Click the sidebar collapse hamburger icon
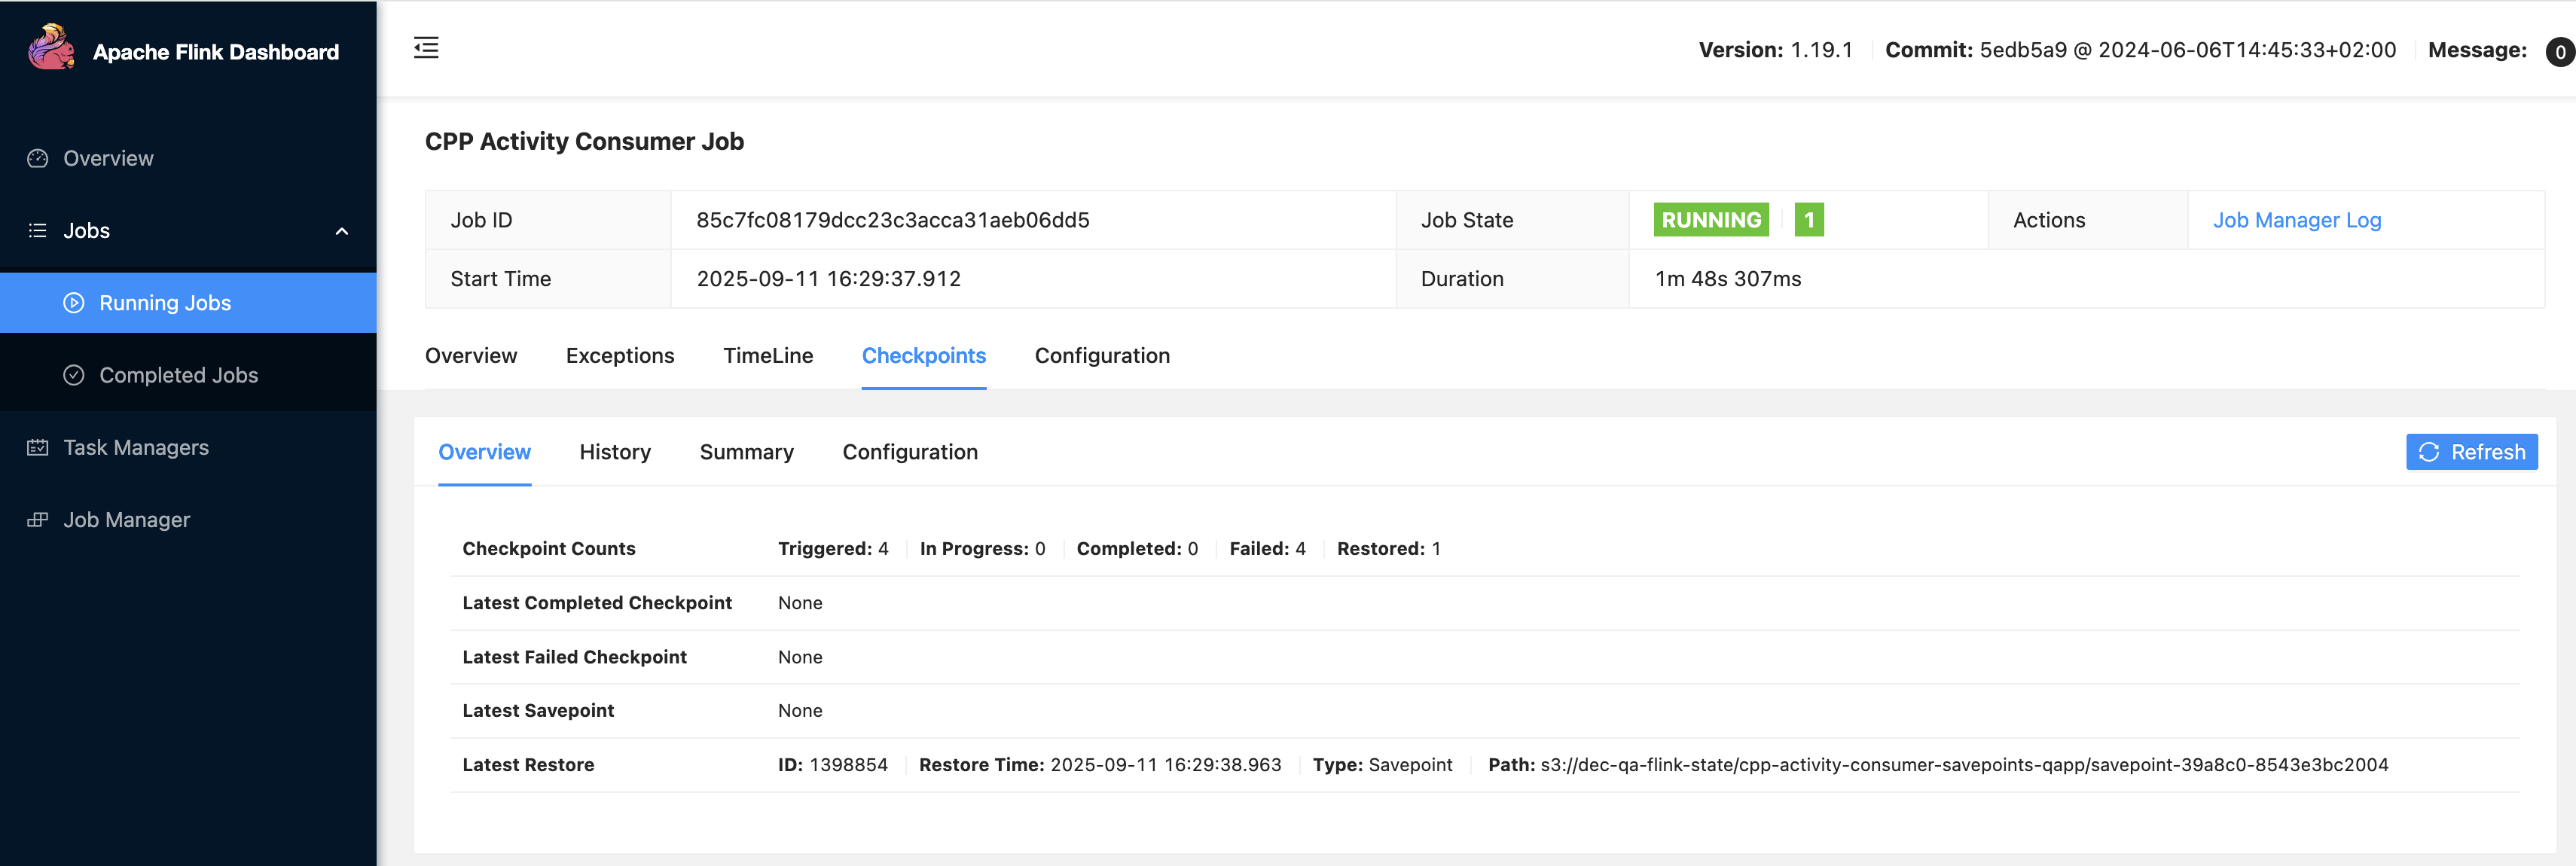The width and height of the screenshot is (2576, 866). [426, 48]
